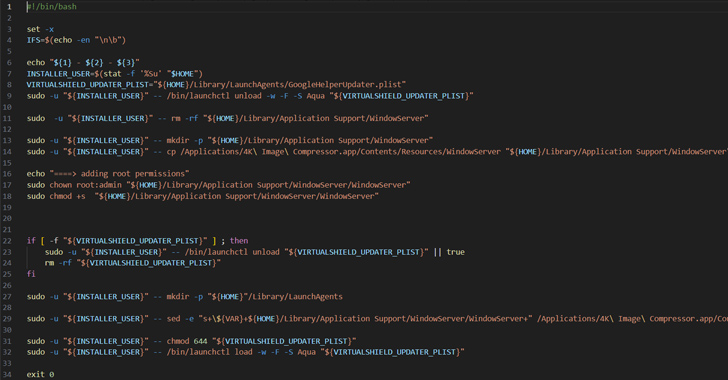The width and height of the screenshot is (728, 380).
Task: Click the 'set -x' command on line 3
Action: pos(40,29)
